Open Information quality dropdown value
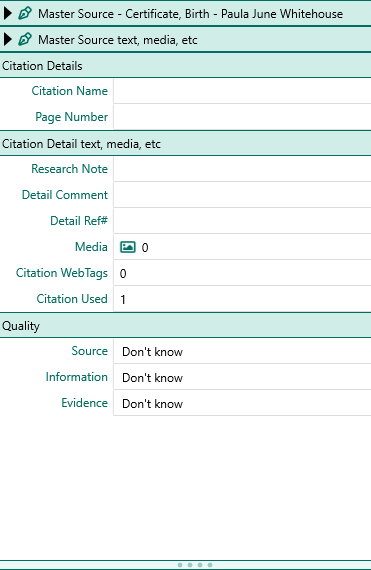Screen dimensions: 371x570 tap(242, 377)
